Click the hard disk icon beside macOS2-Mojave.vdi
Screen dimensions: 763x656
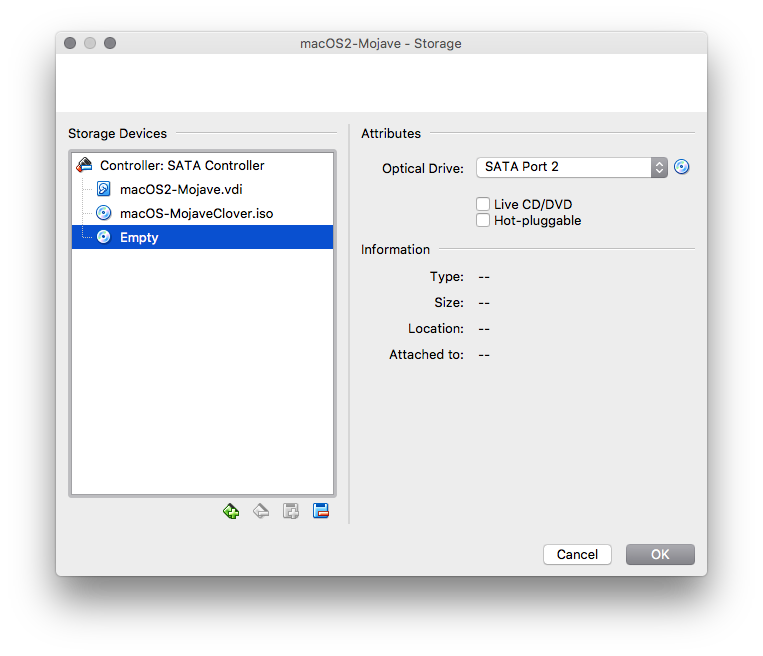point(104,189)
